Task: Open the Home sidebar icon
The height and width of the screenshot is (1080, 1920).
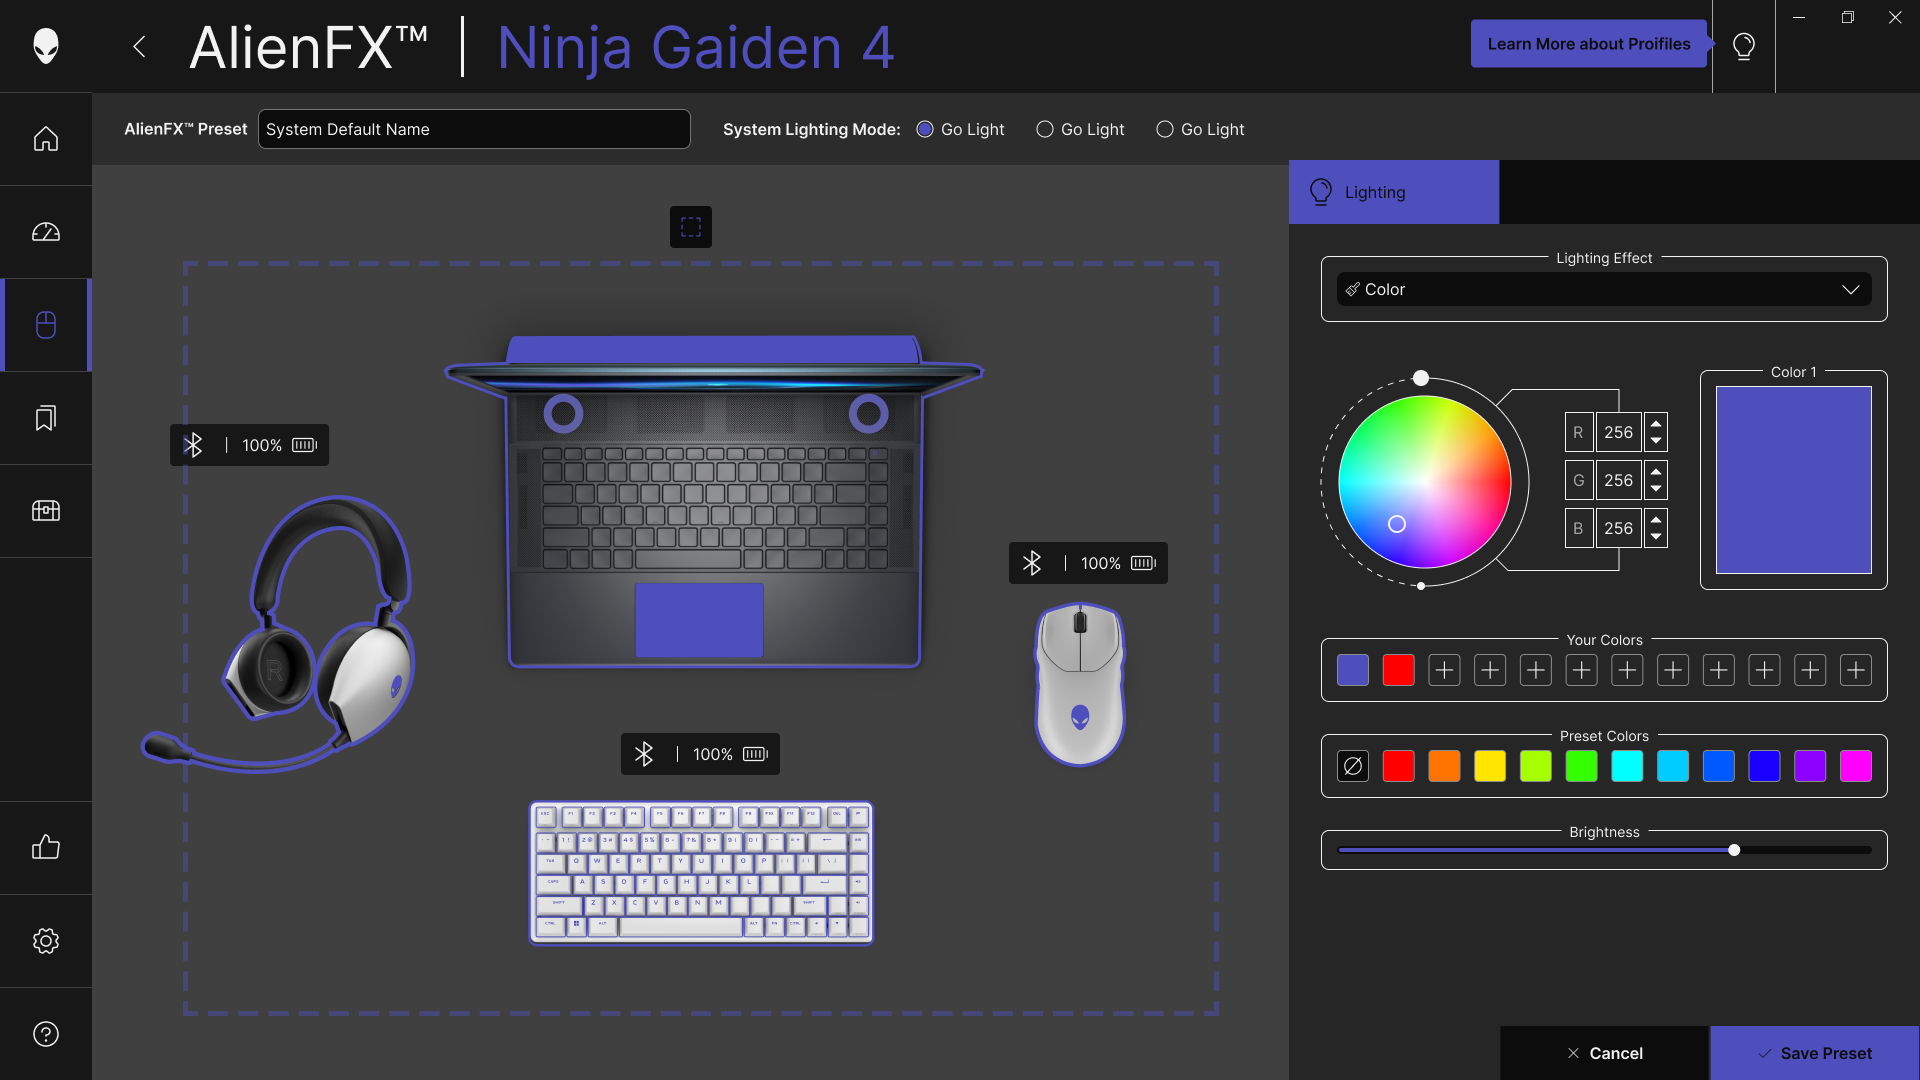Action: point(46,139)
